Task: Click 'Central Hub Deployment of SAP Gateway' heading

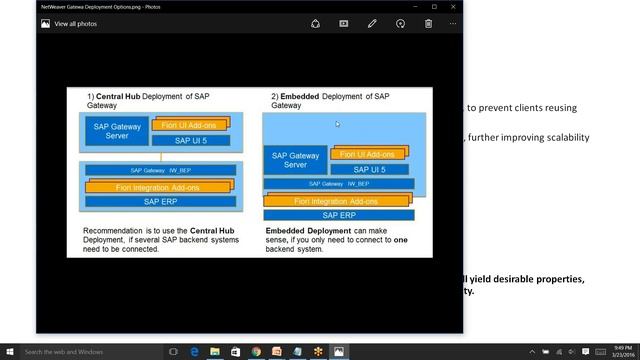Action: [148, 101]
